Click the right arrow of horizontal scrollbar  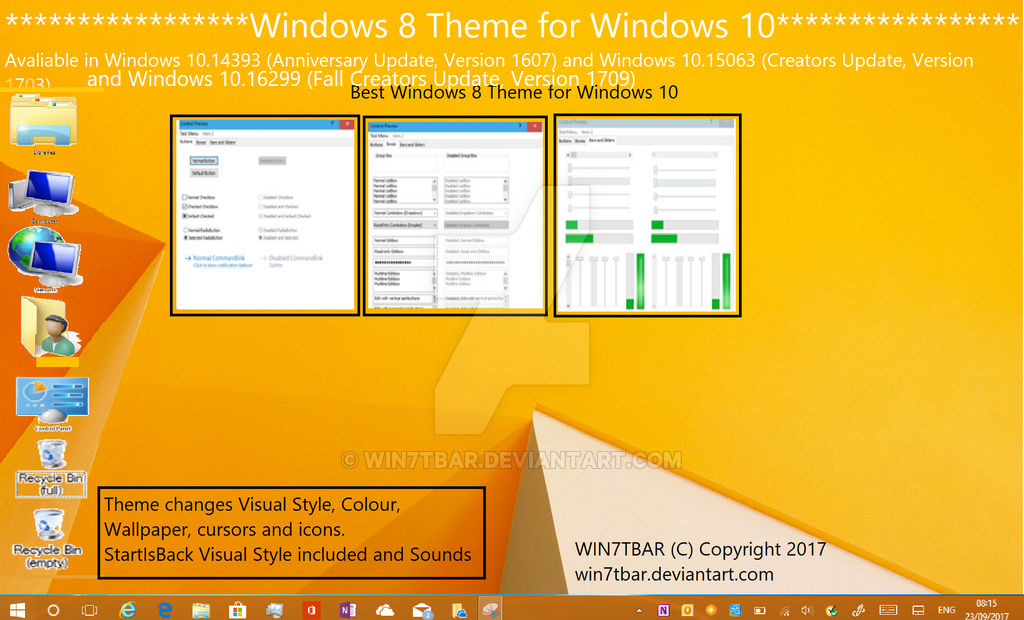(x=630, y=155)
